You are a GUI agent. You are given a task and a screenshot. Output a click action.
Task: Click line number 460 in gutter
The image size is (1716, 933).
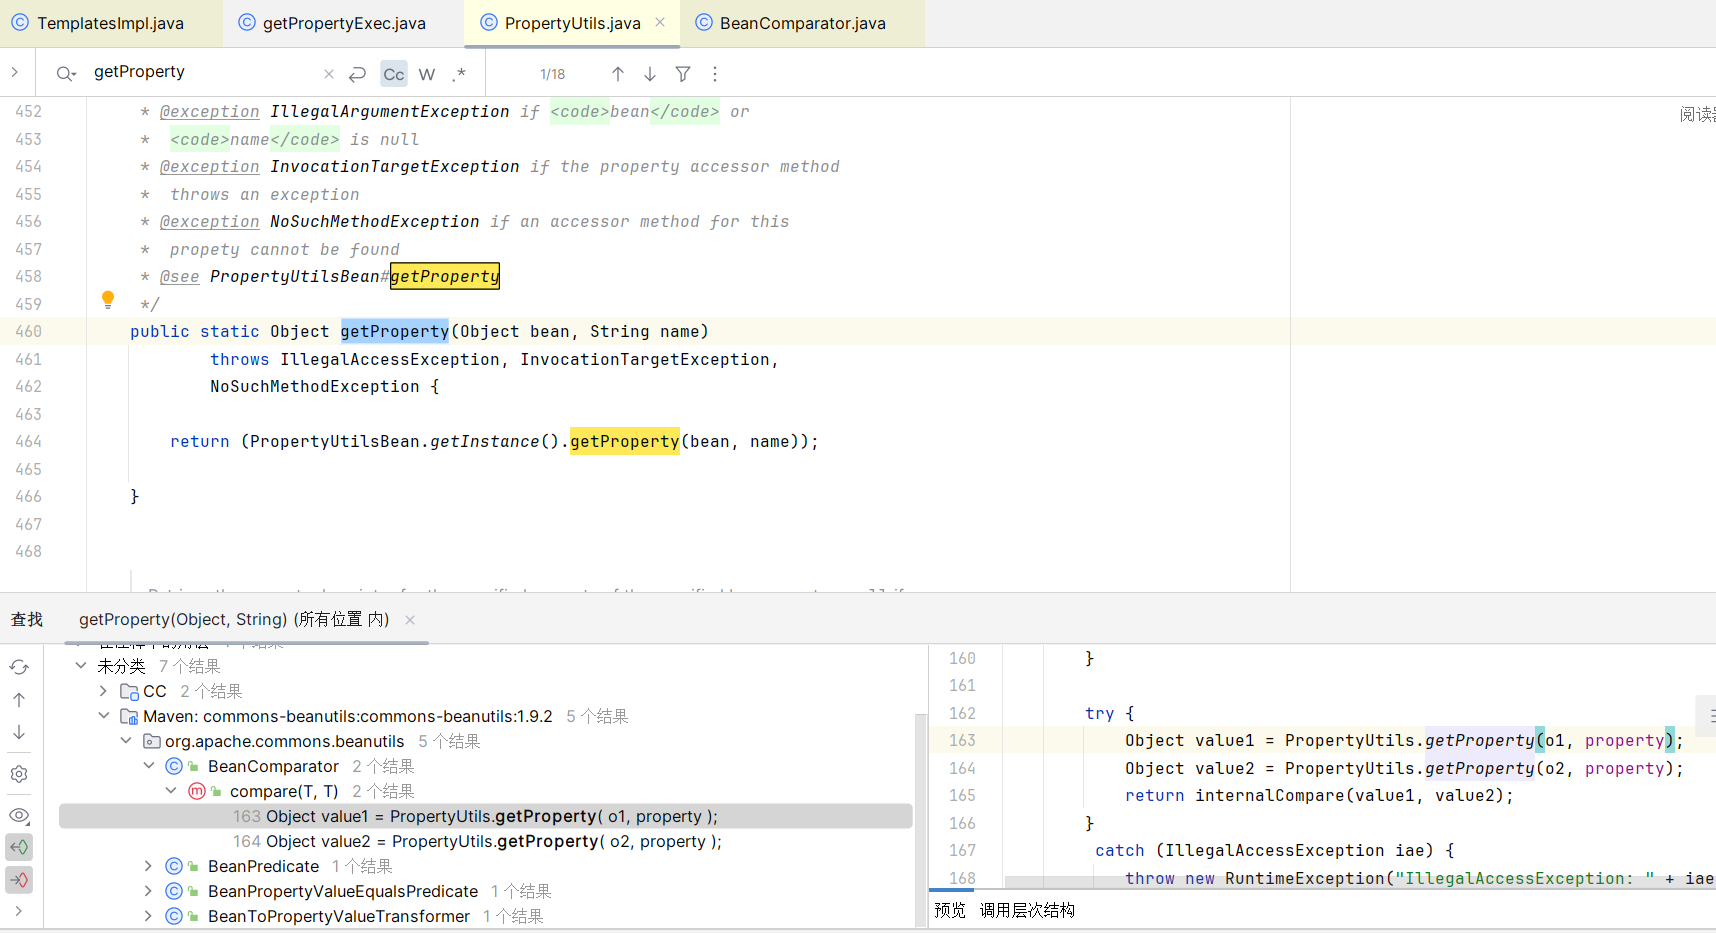tap(28, 331)
